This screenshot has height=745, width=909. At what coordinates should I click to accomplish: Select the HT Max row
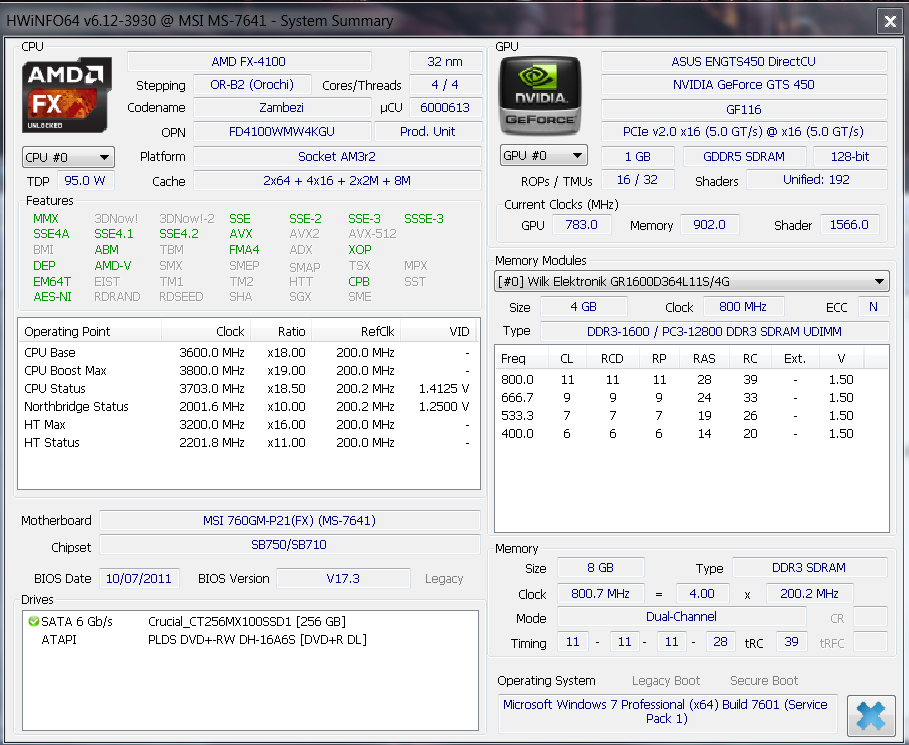point(248,424)
